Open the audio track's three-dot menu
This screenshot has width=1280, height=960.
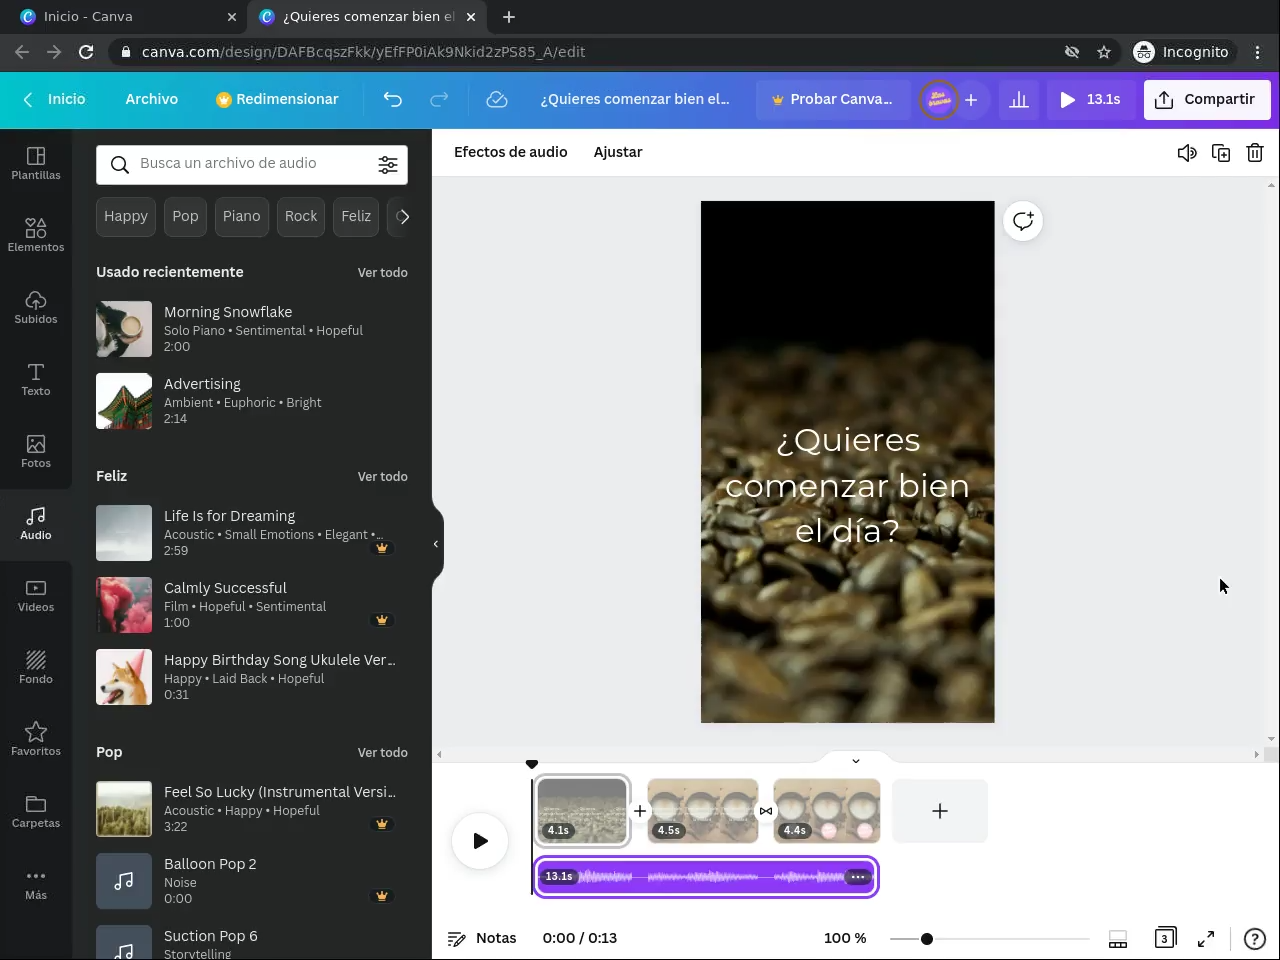[x=857, y=877]
